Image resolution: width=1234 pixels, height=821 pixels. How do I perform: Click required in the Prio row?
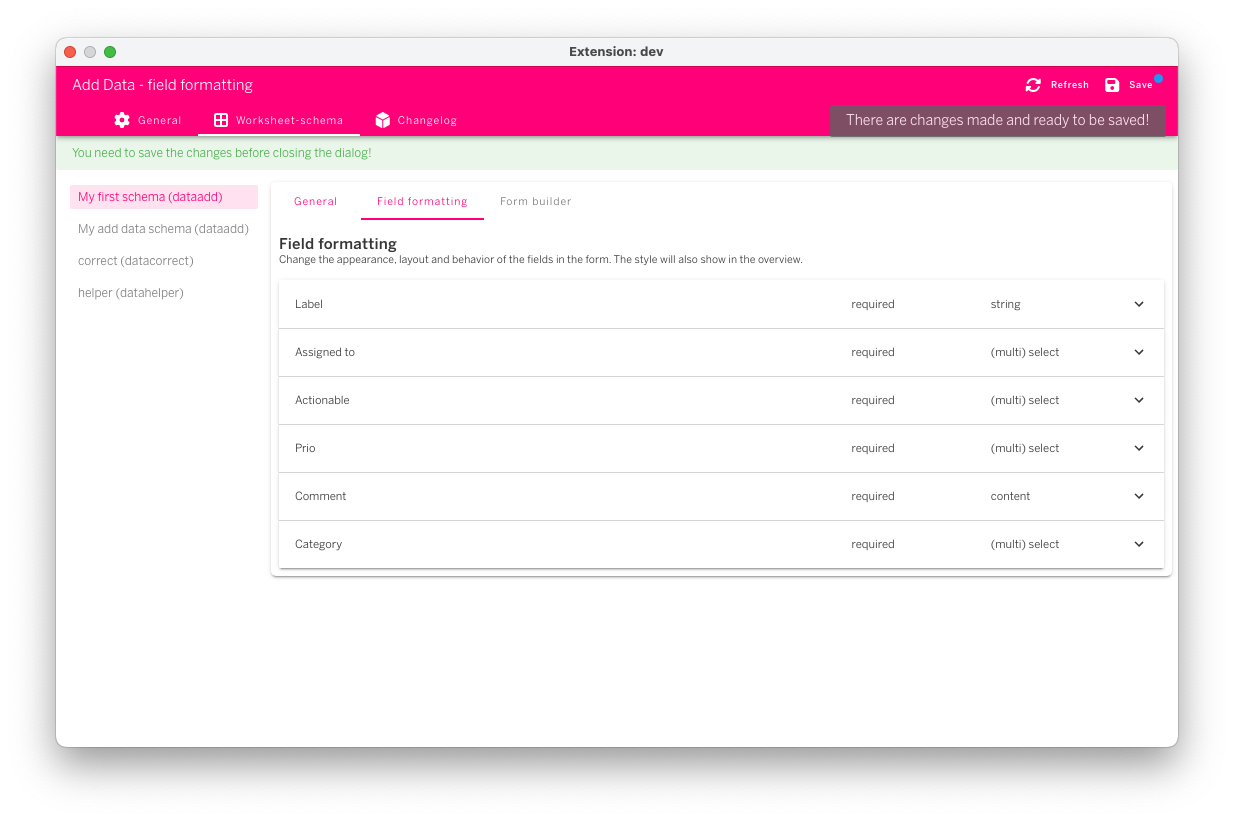(x=873, y=448)
